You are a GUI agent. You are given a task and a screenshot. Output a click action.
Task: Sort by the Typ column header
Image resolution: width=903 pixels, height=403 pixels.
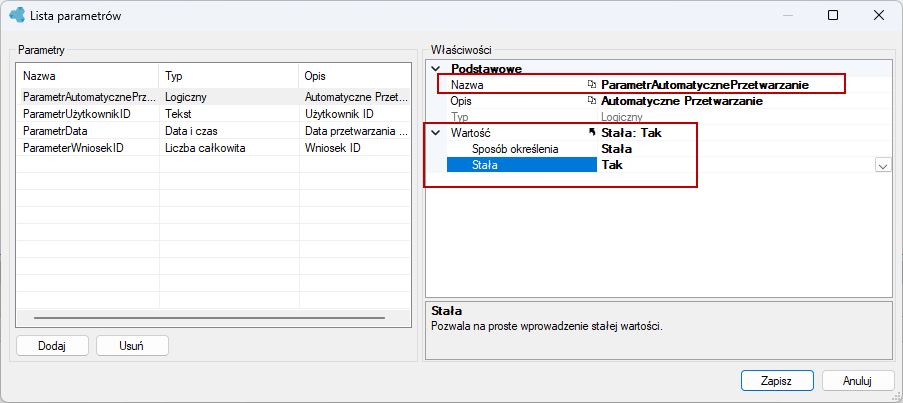[229, 75]
